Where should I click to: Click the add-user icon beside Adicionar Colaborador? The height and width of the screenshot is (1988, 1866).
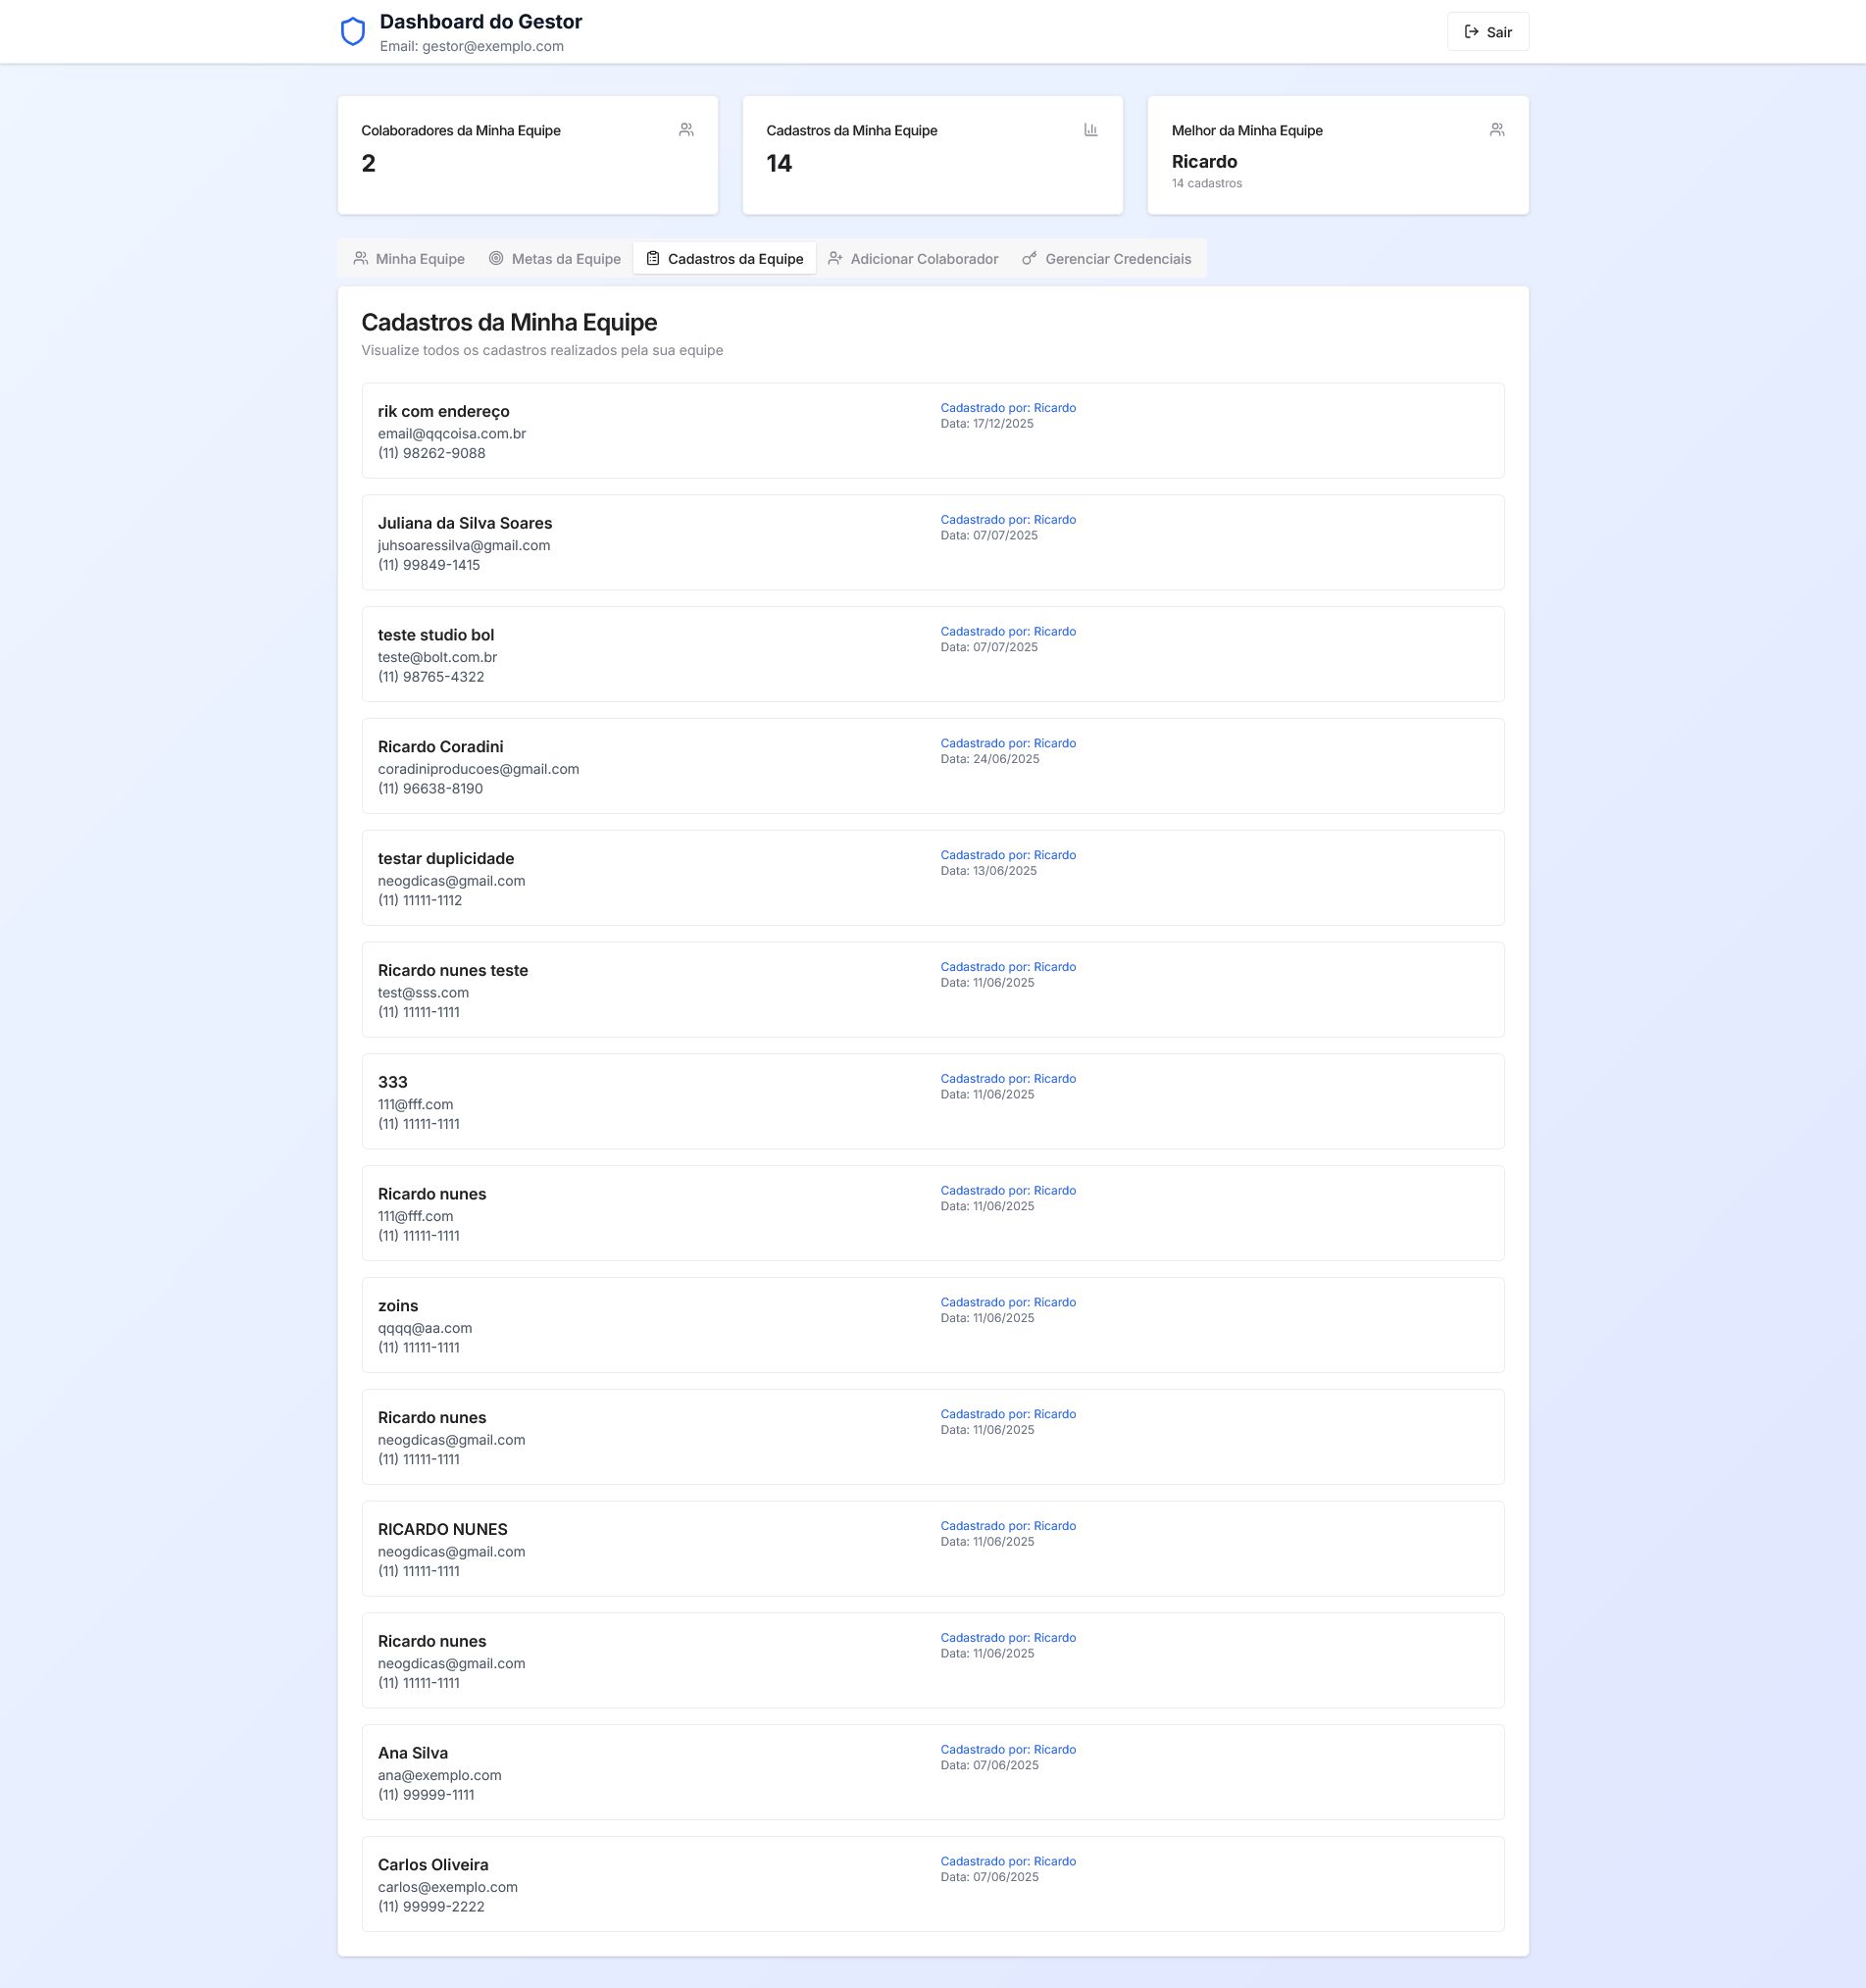point(835,259)
